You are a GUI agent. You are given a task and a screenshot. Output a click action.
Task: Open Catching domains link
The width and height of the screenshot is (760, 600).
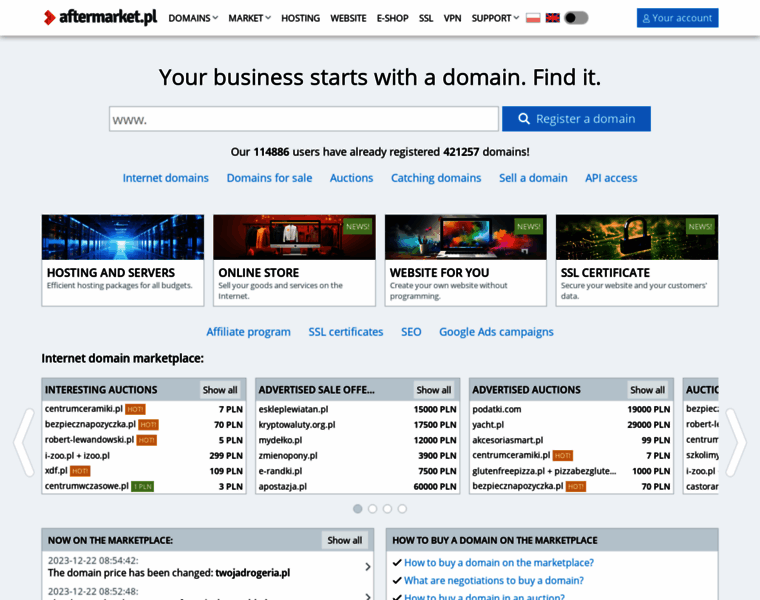coord(436,178)
